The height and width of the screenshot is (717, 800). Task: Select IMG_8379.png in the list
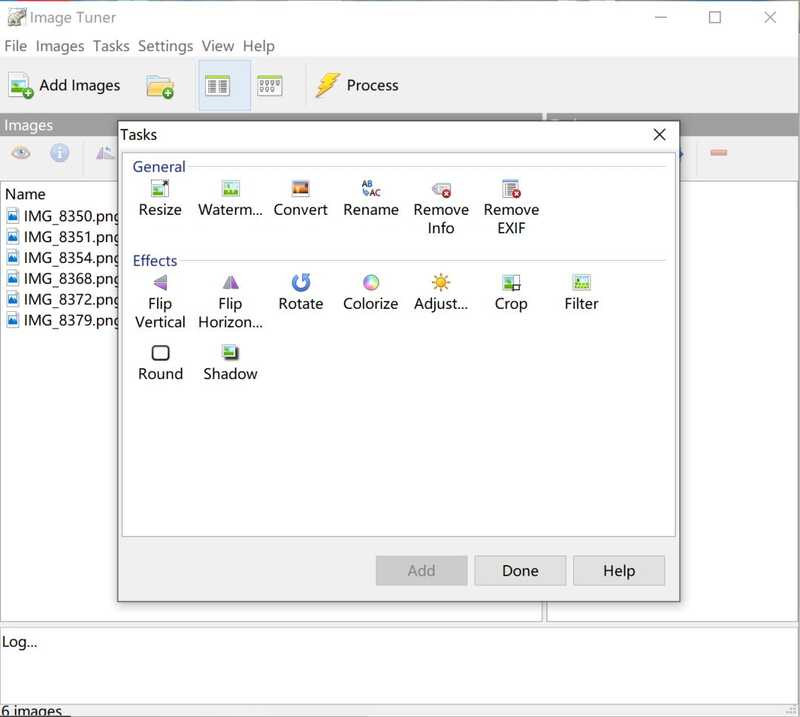tap(62, 320)
